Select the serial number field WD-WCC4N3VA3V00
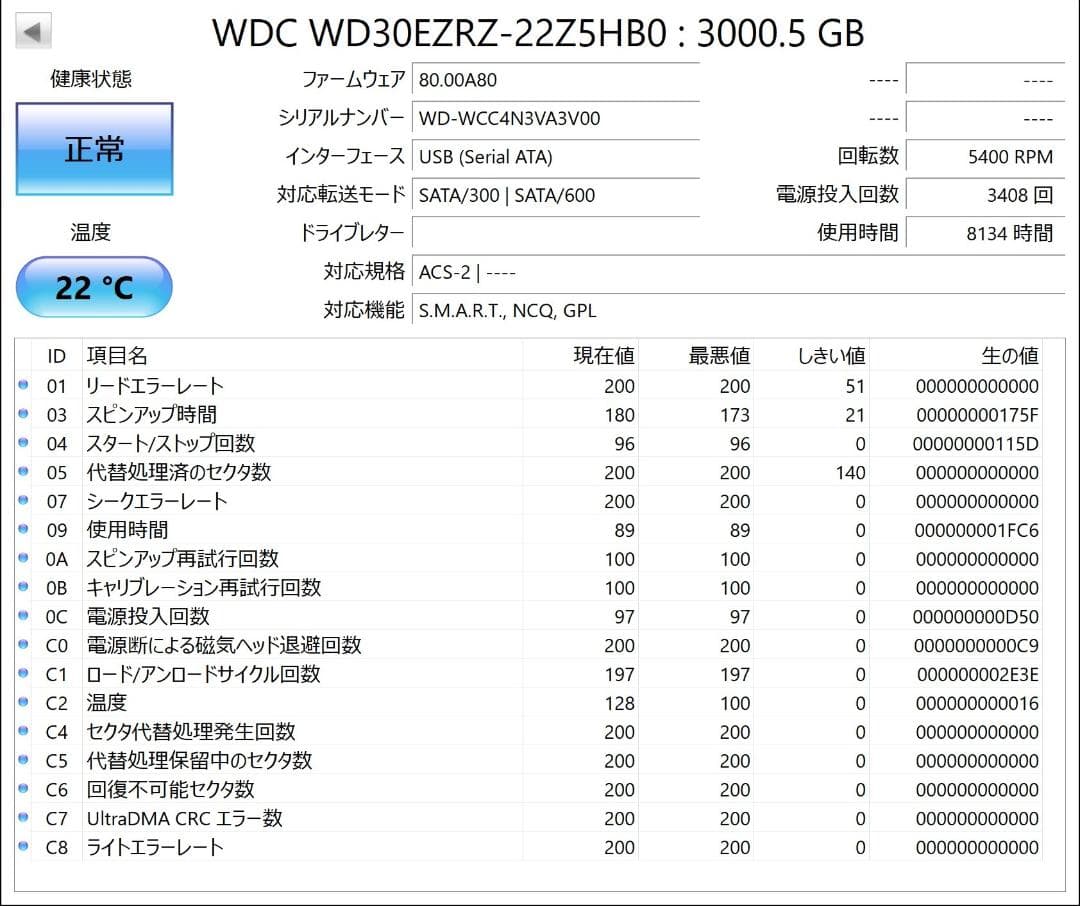Viewport: 1080px width, 906px height. coord(556,118)
